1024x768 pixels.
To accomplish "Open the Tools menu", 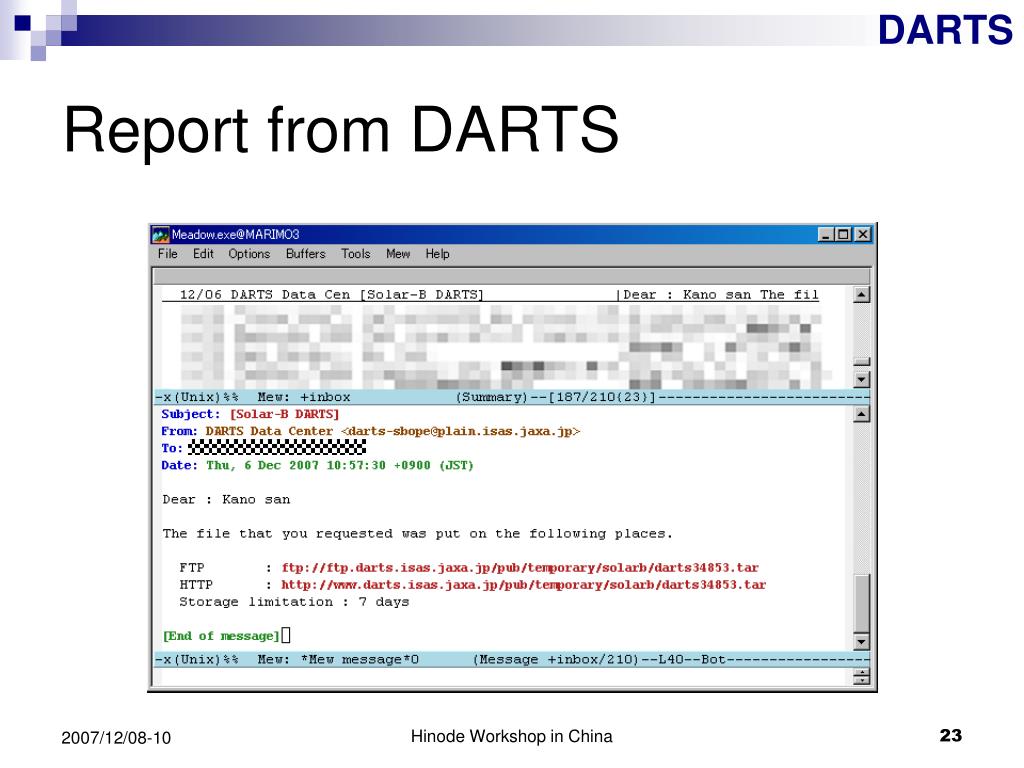I will point(355,254).
